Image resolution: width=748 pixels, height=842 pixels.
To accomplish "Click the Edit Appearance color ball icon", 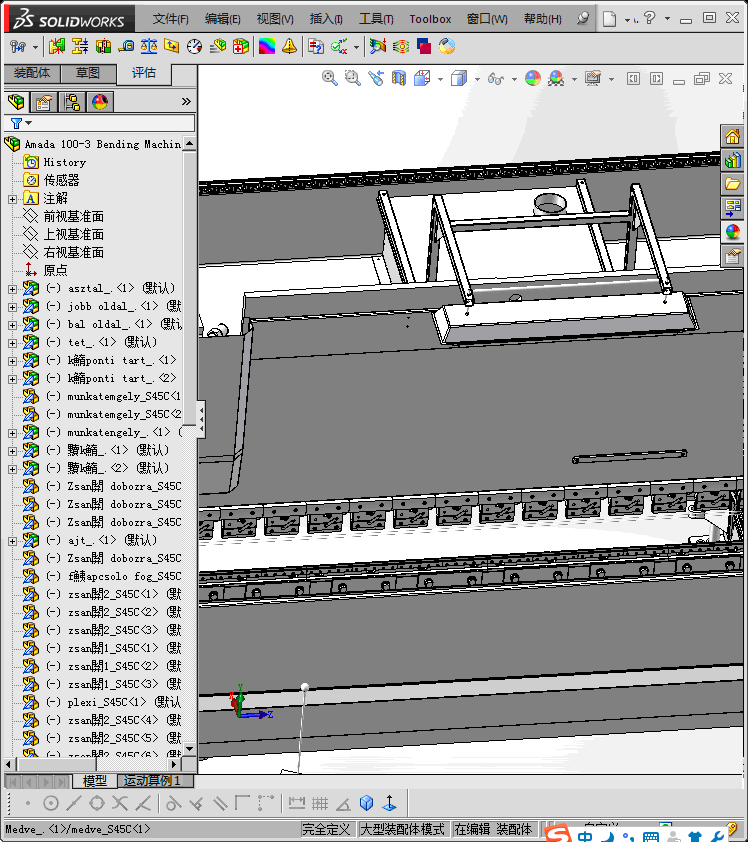I will (x=532, y=78).
